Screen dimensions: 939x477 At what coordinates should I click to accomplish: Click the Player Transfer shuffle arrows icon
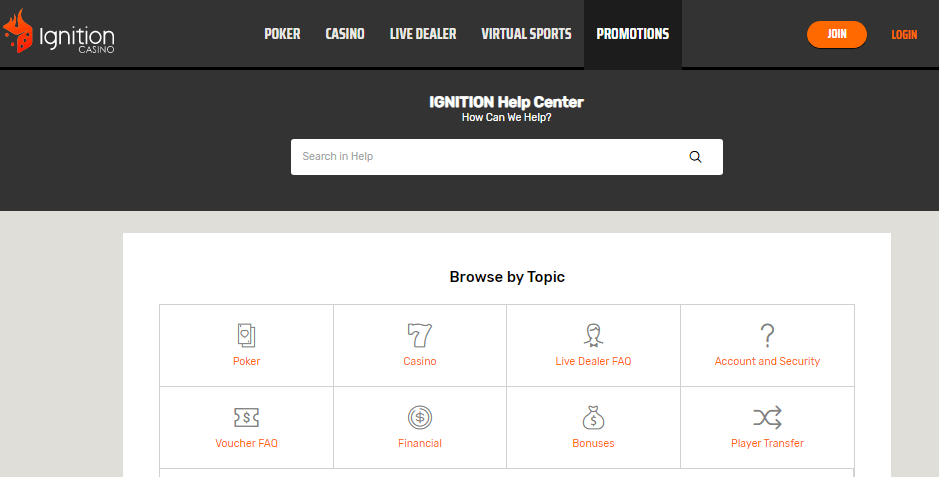[767, 417]
